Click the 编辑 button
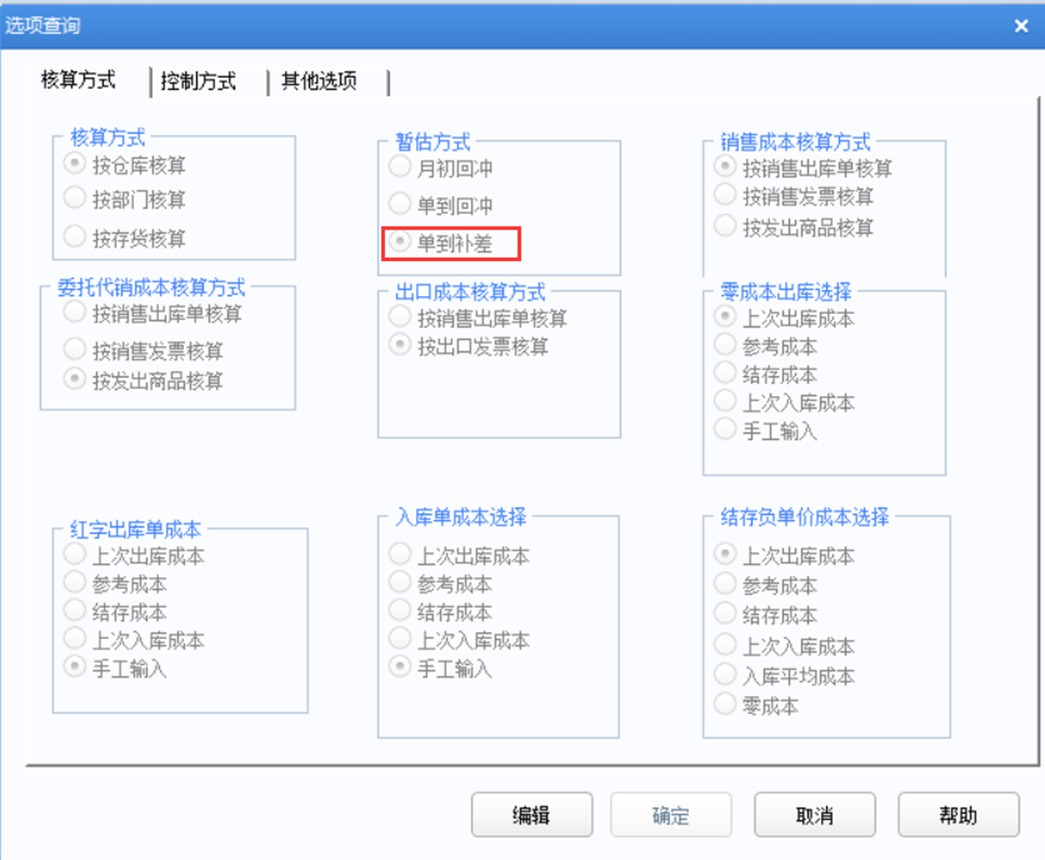Image resolution: width=1045 pixels, height=860 pixels. click(531, 815)
